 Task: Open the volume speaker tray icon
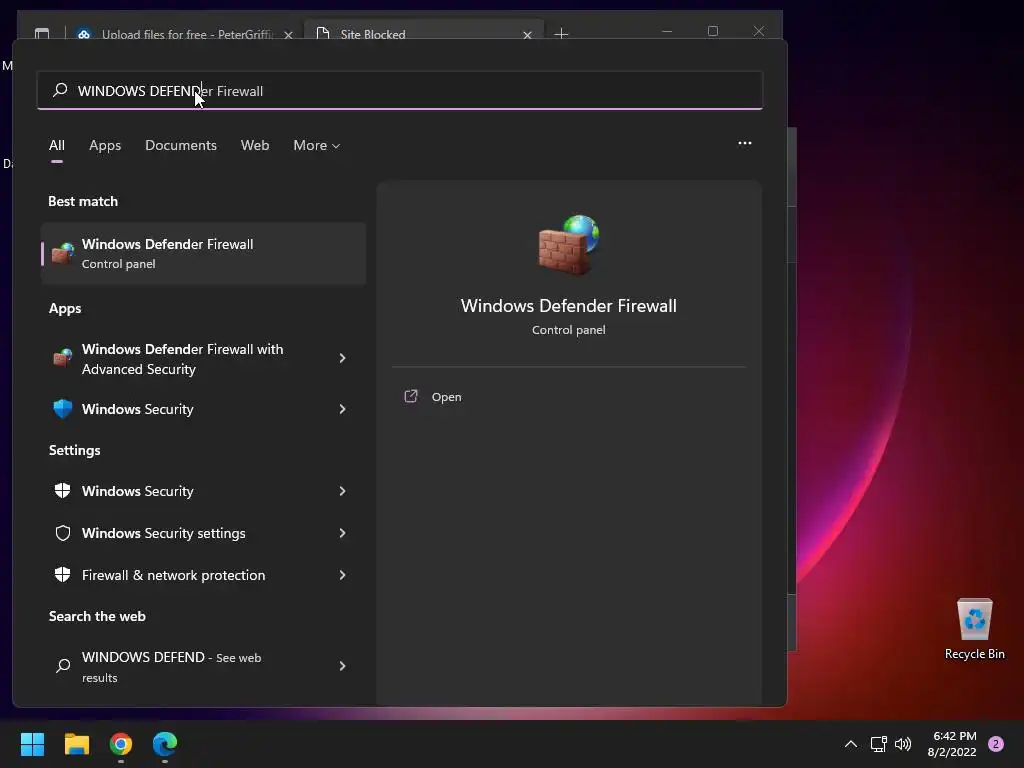(903, 744)
